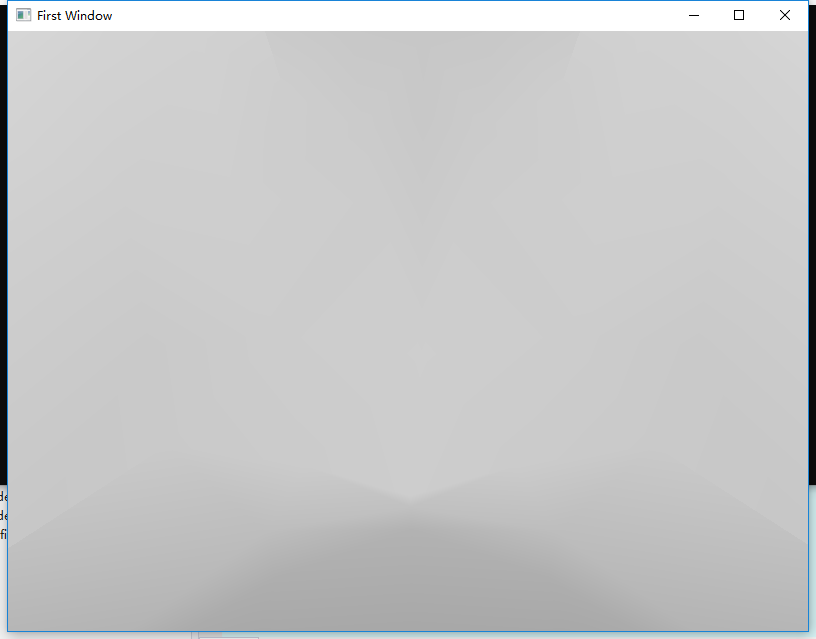
Task: Click the First Window app icon
Action: click(23, 15)
